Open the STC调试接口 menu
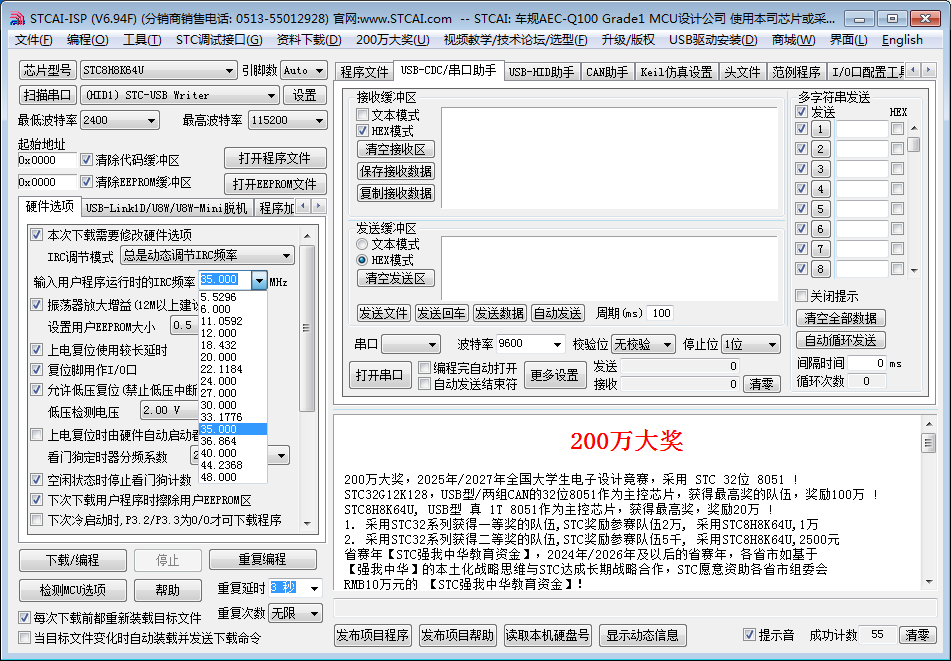Screen dimensions: 951x661 [x=219, y=40]
